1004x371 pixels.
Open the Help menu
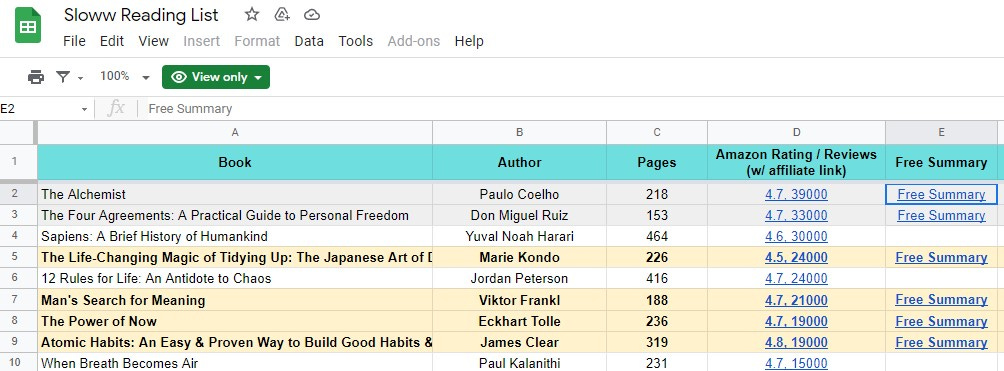[469, 41]
